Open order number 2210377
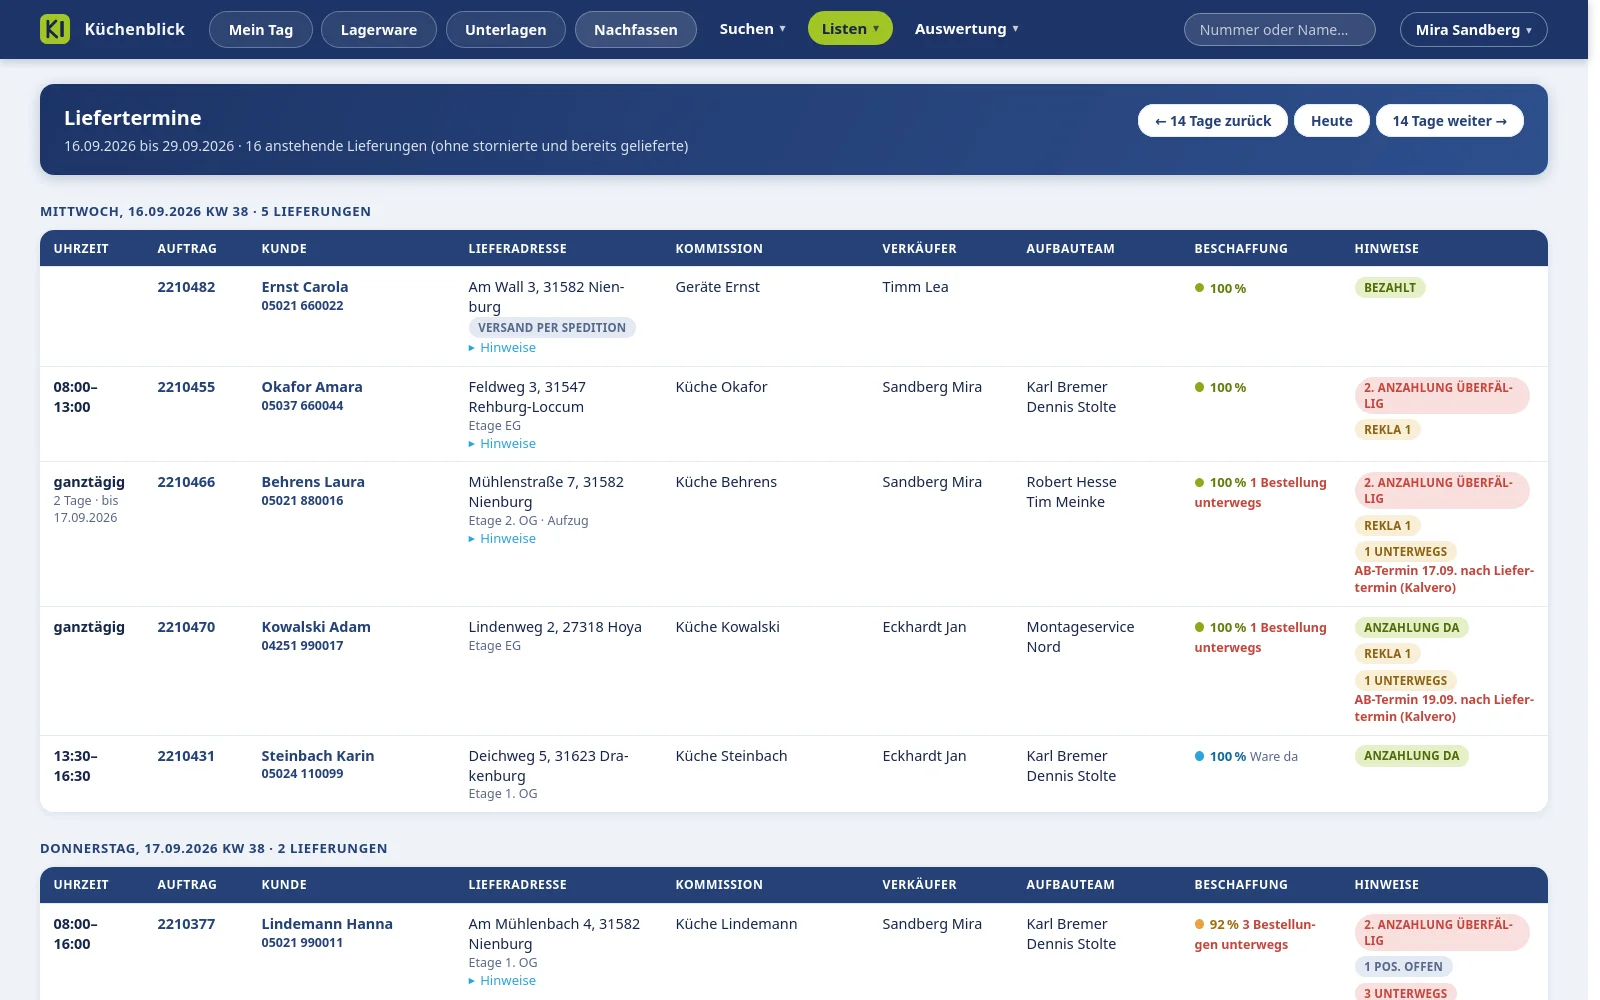1600x1000 pixels. [x=186, y=924]
